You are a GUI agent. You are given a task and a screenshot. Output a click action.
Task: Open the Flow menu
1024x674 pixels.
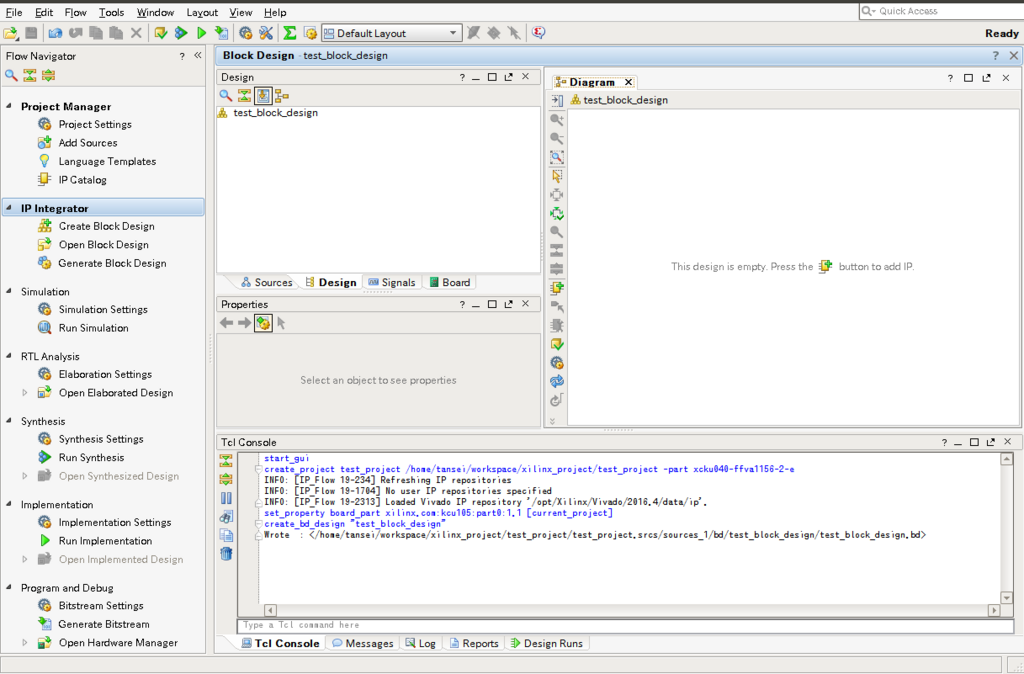(76, 12)
